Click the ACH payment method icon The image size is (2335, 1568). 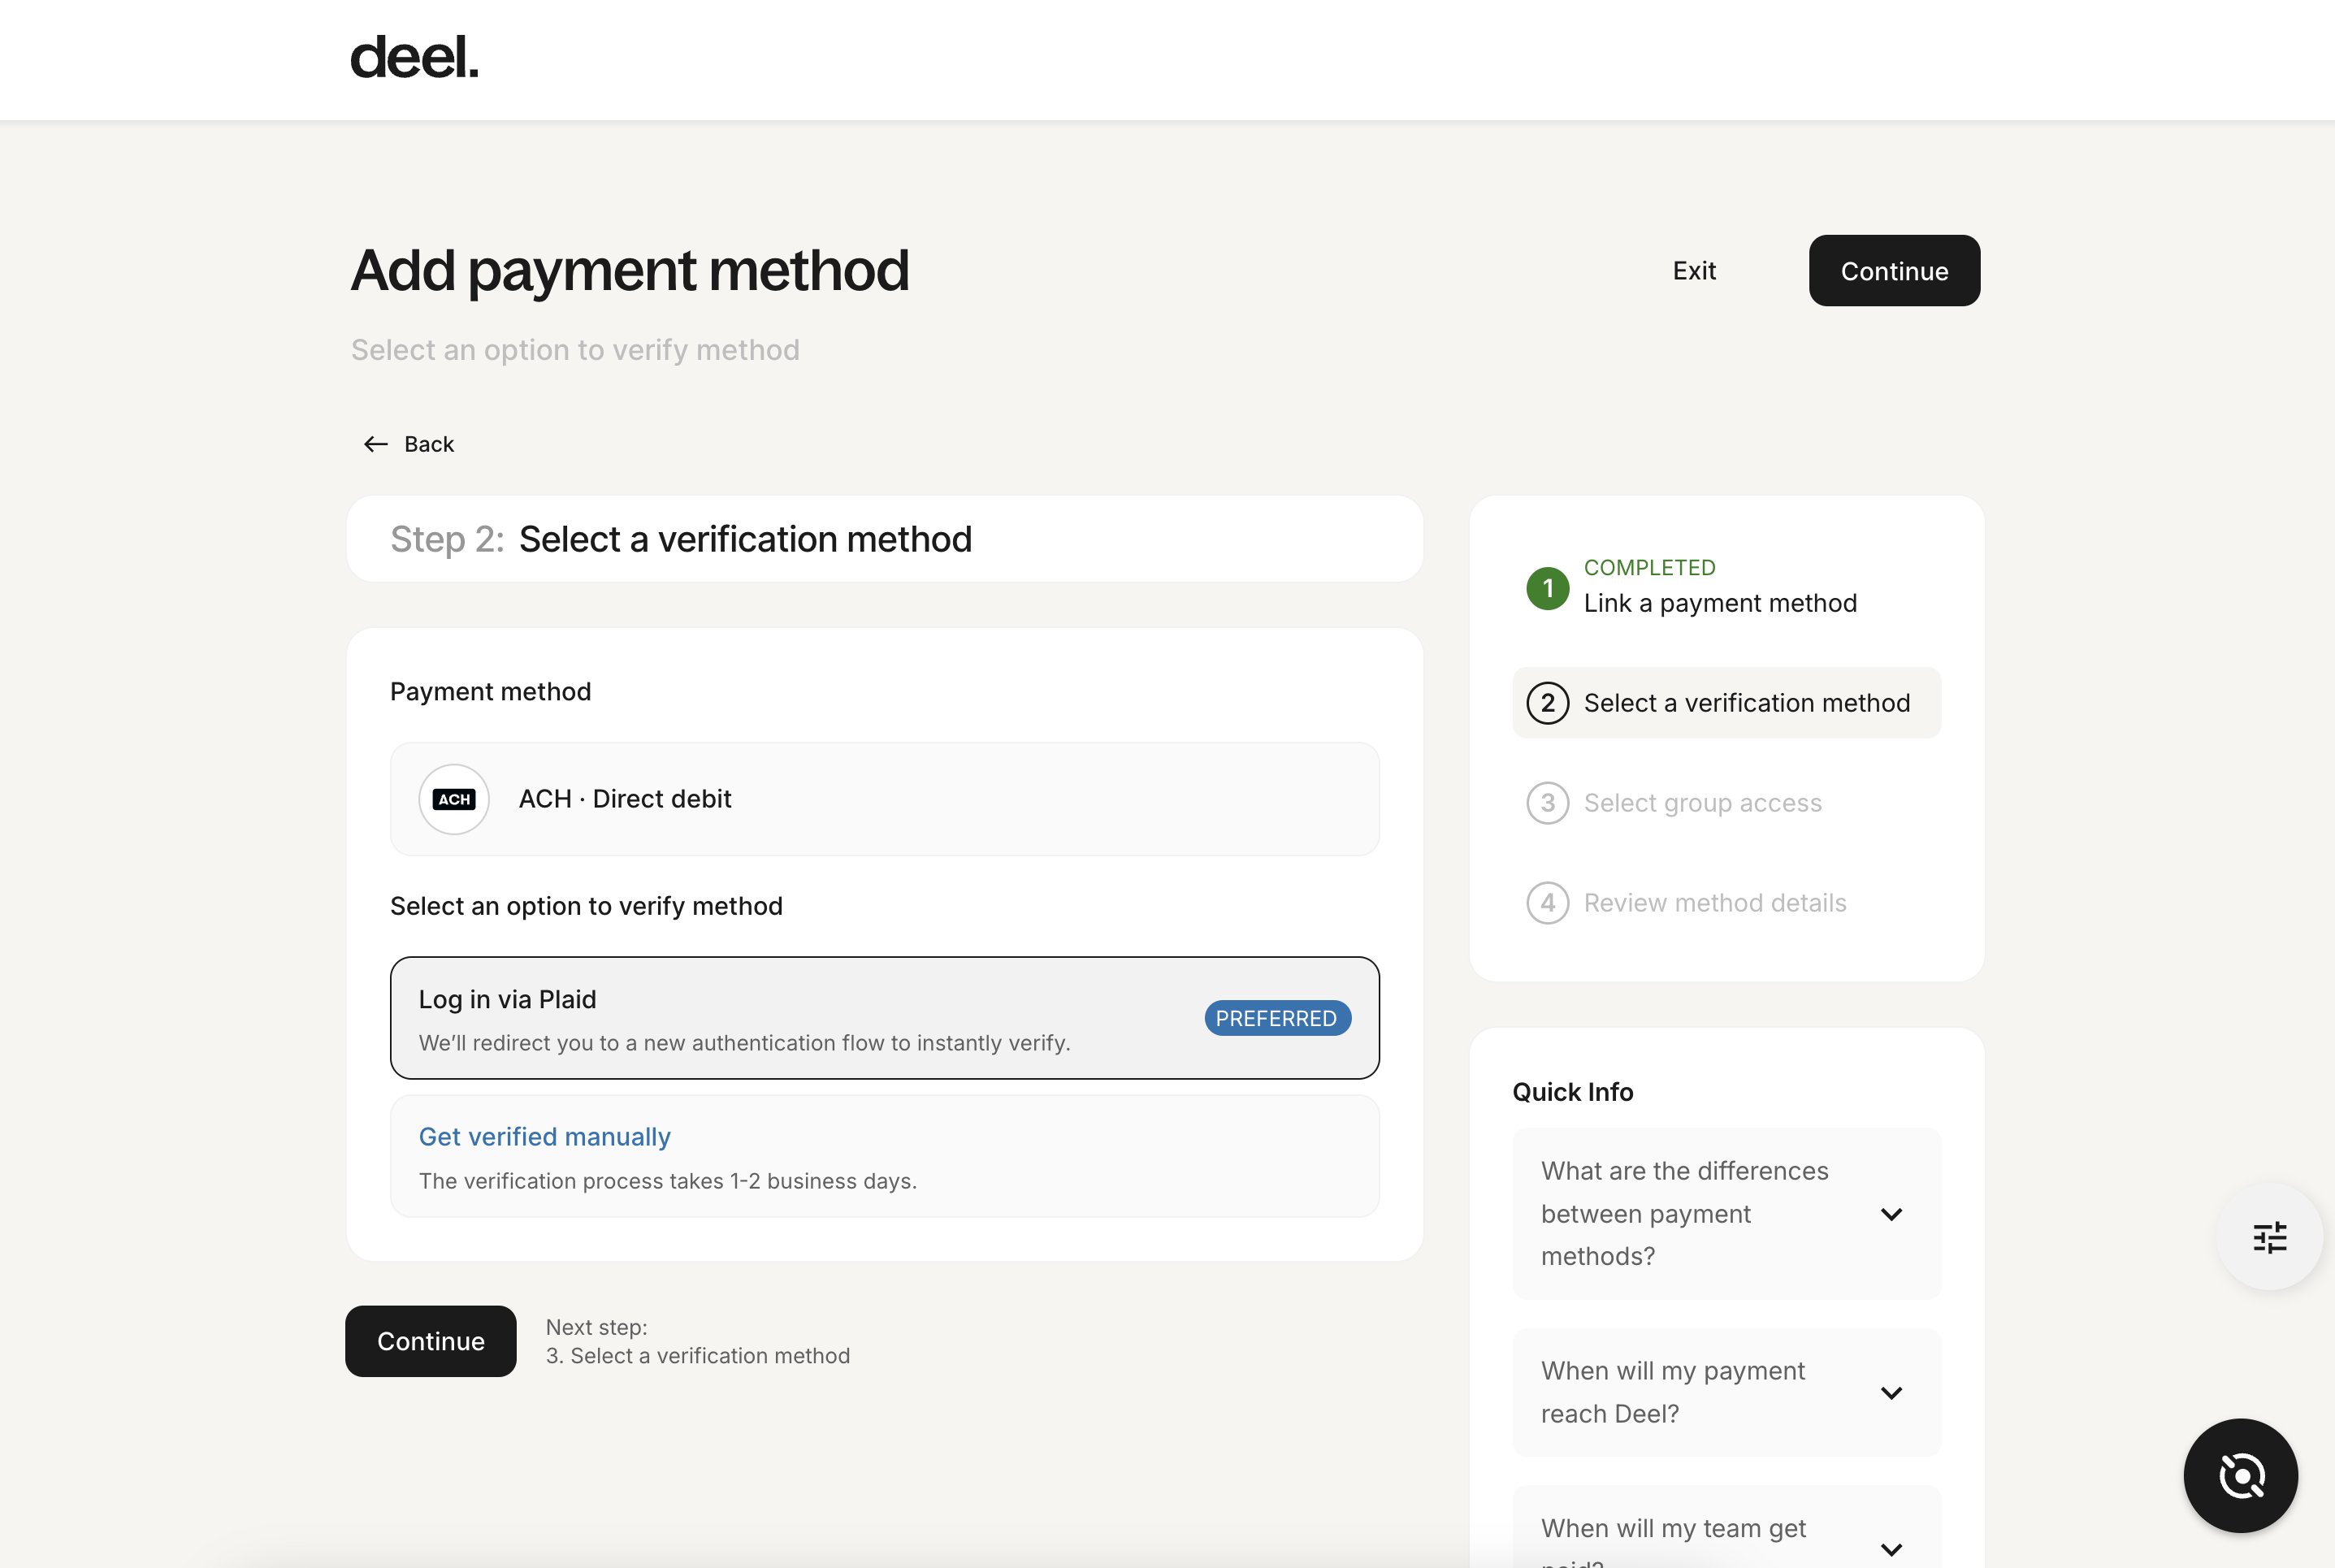click(454, 799)
